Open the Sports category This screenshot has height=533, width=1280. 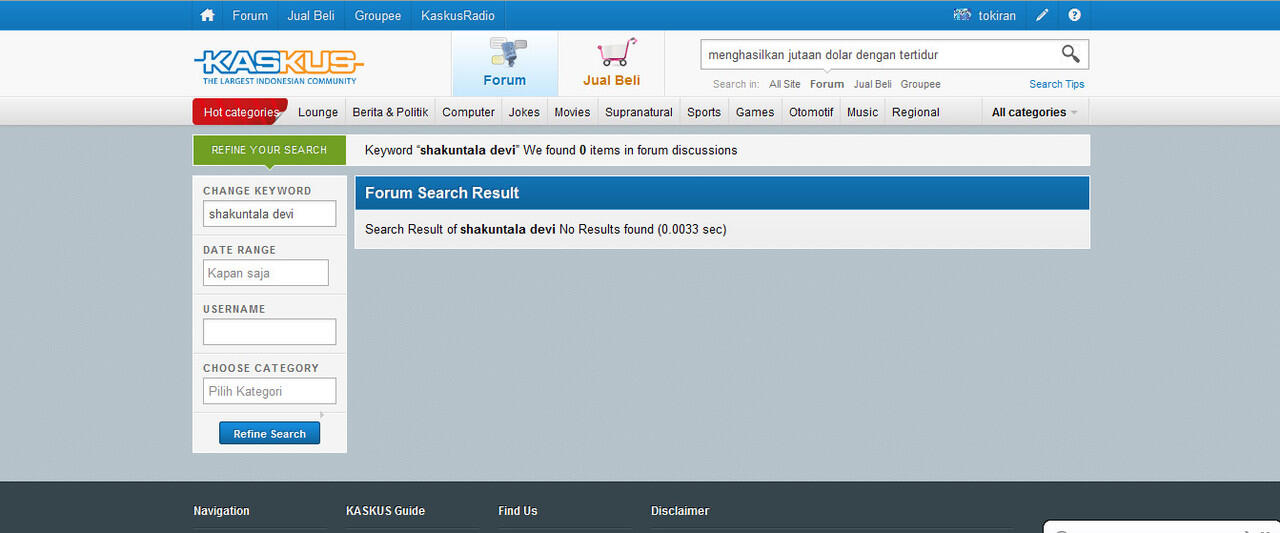coord(704,112)
